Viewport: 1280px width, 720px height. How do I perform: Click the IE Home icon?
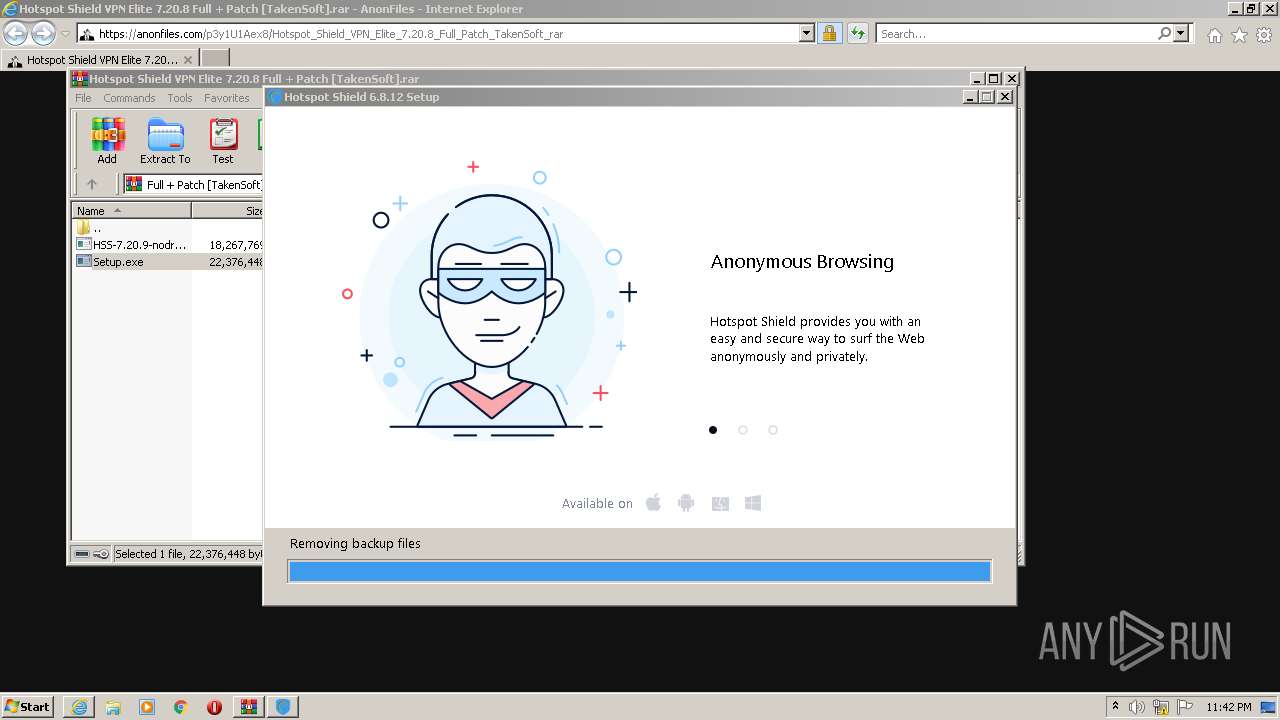pyautogui.click(x=1214, y=35)
